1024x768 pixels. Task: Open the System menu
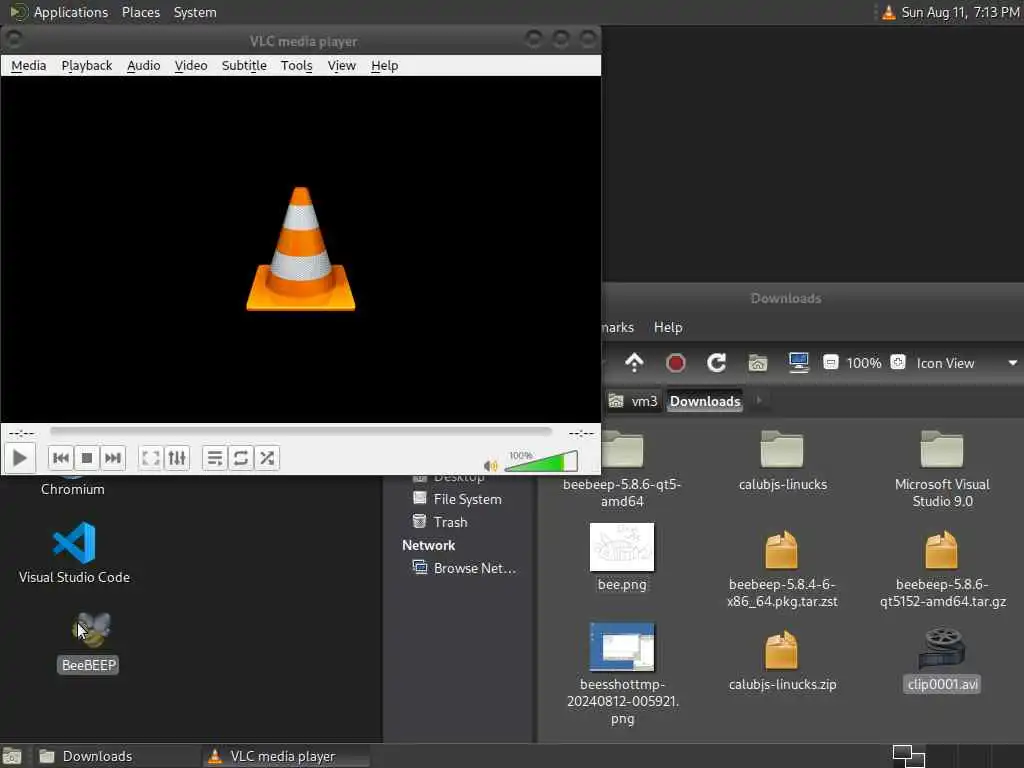click(195, 12)
